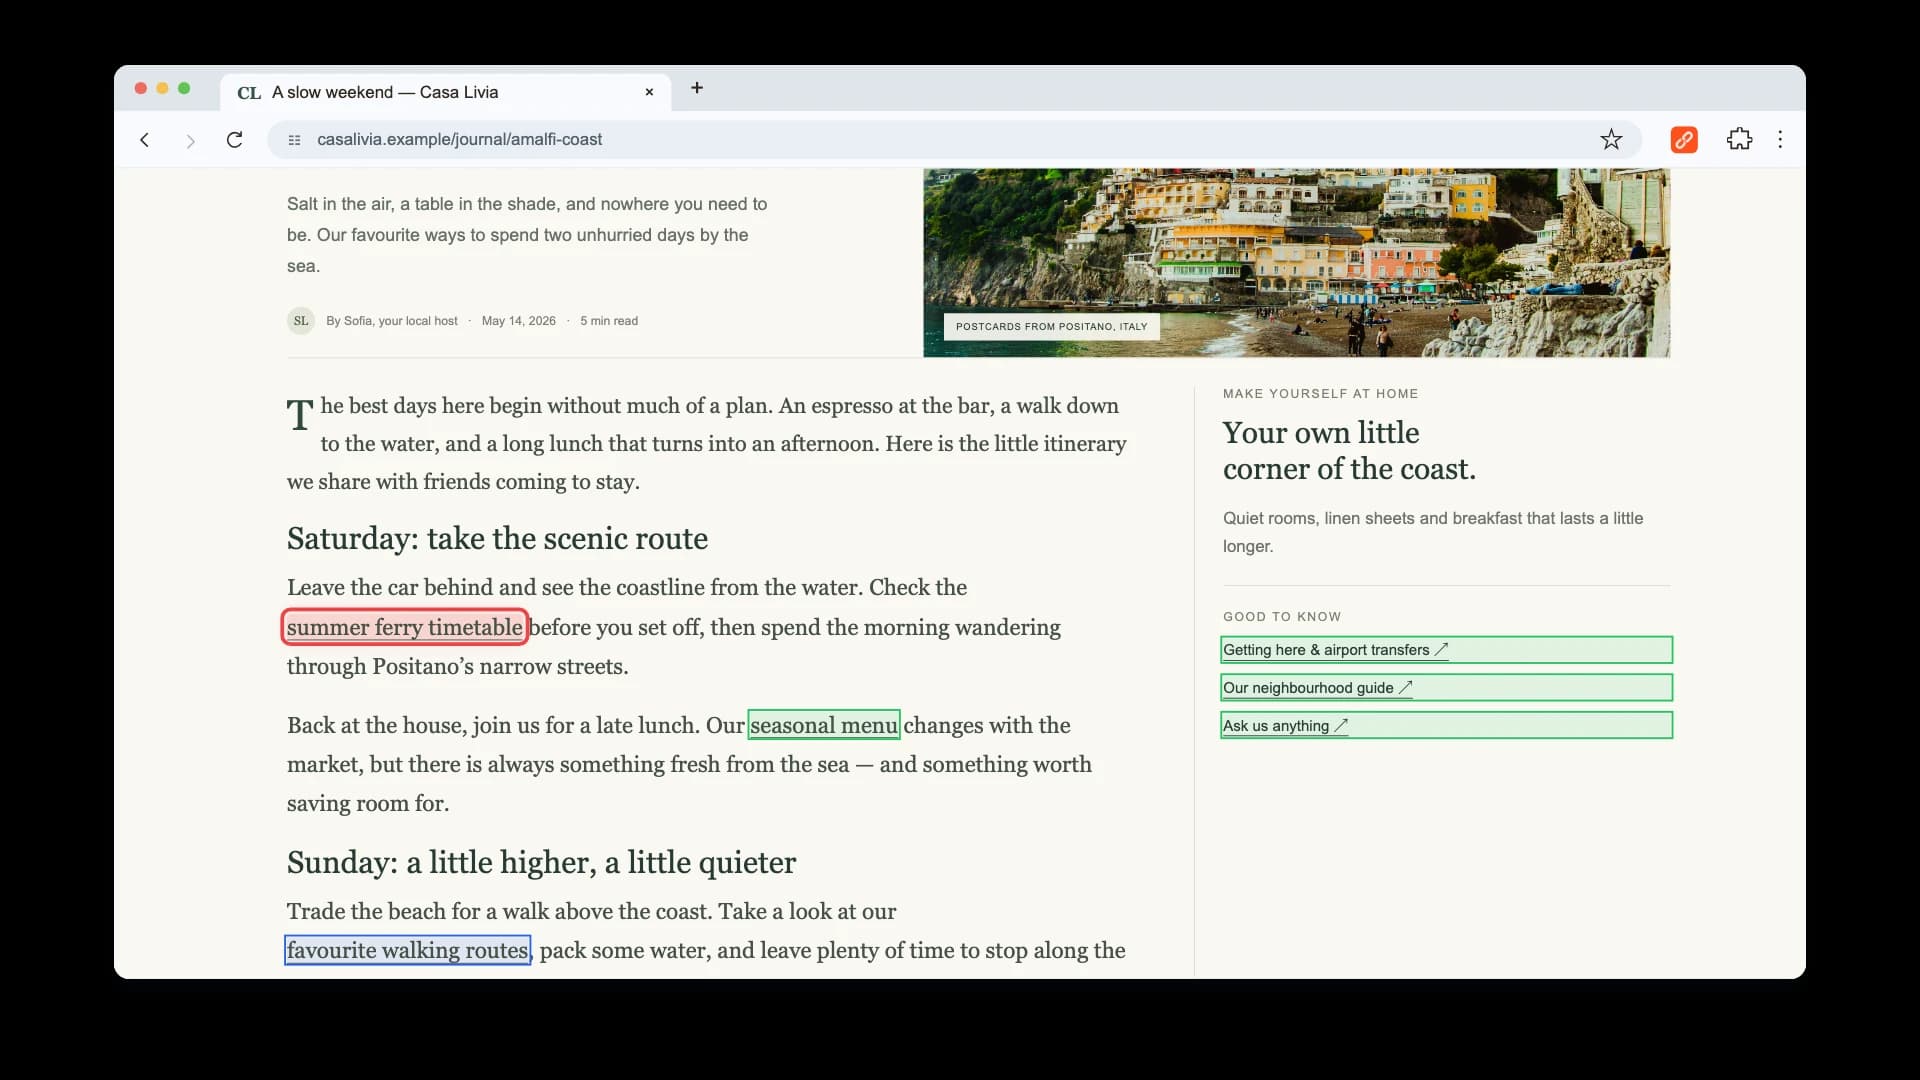This screenshot has width=1920, height=1080.
Task: Close the Casa Livia tab
Action: click(649, 92)
